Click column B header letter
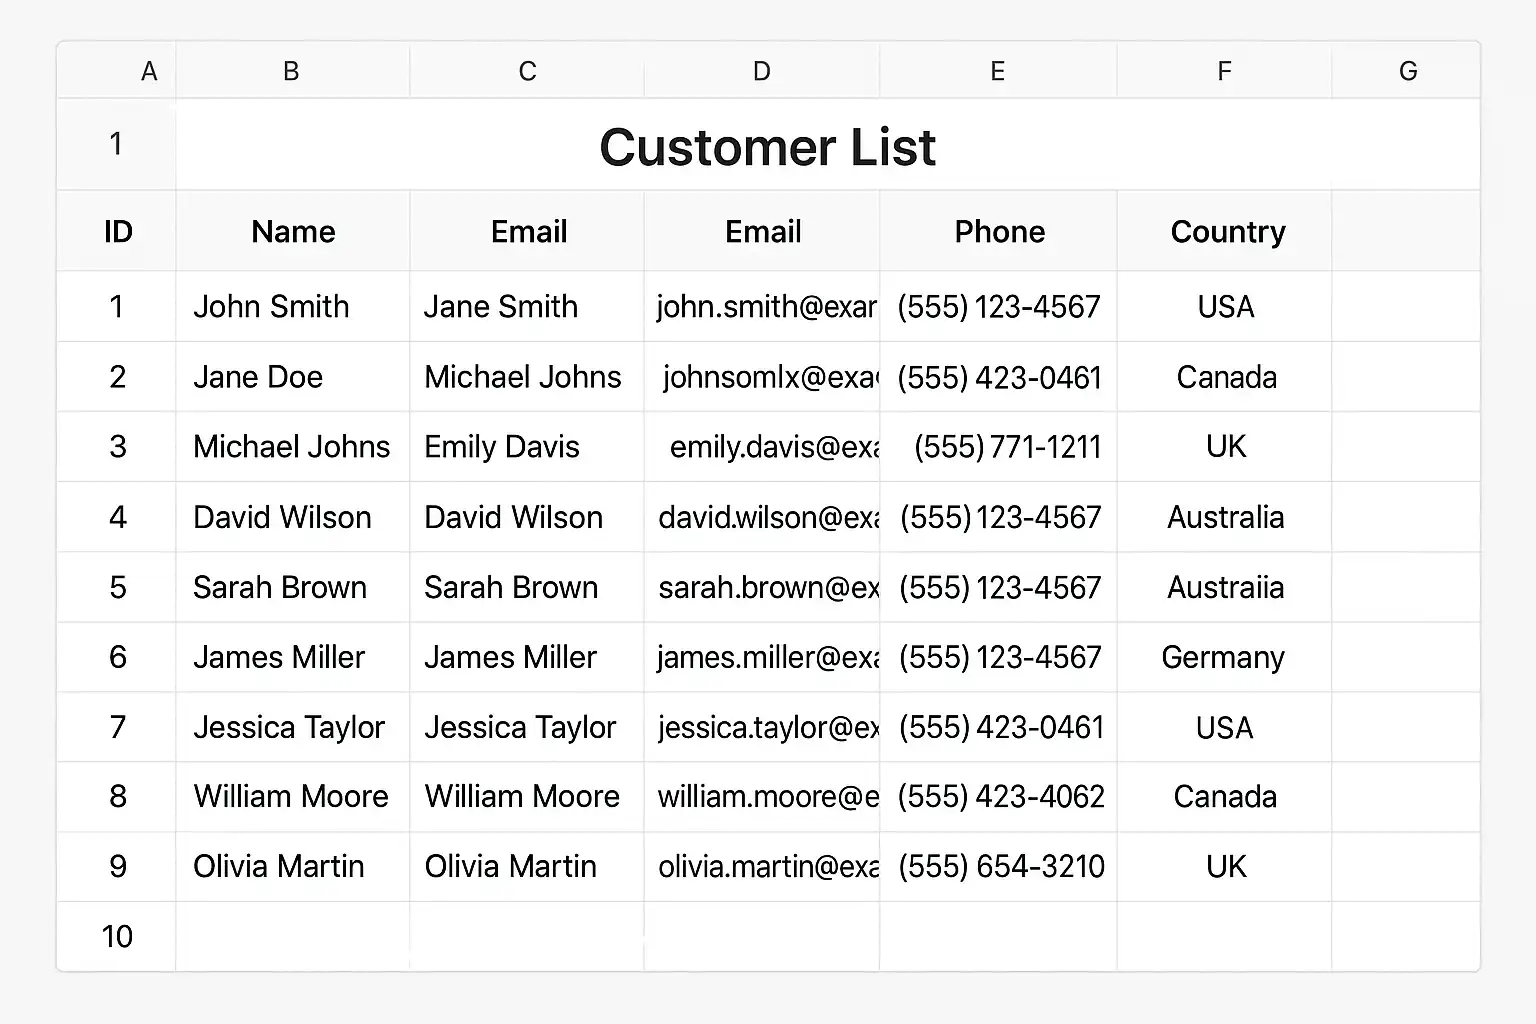Image resolution: width=1536 pixels, height=1024 pixels. (x=291, y=71)
